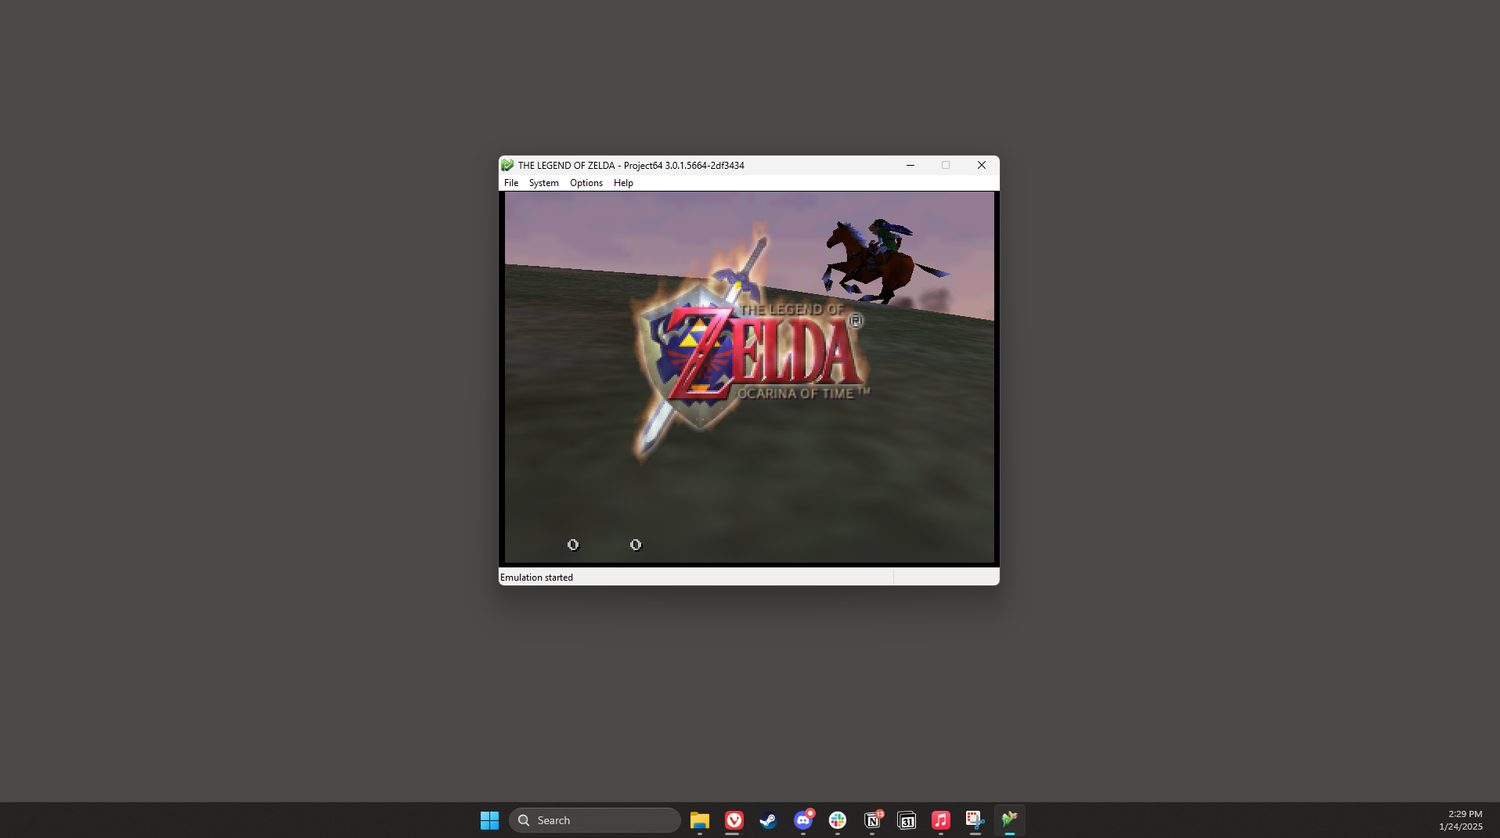The image size is (1500, 838).
Task: Switch to Discord in the taskbar
Action: click(803, 820)
